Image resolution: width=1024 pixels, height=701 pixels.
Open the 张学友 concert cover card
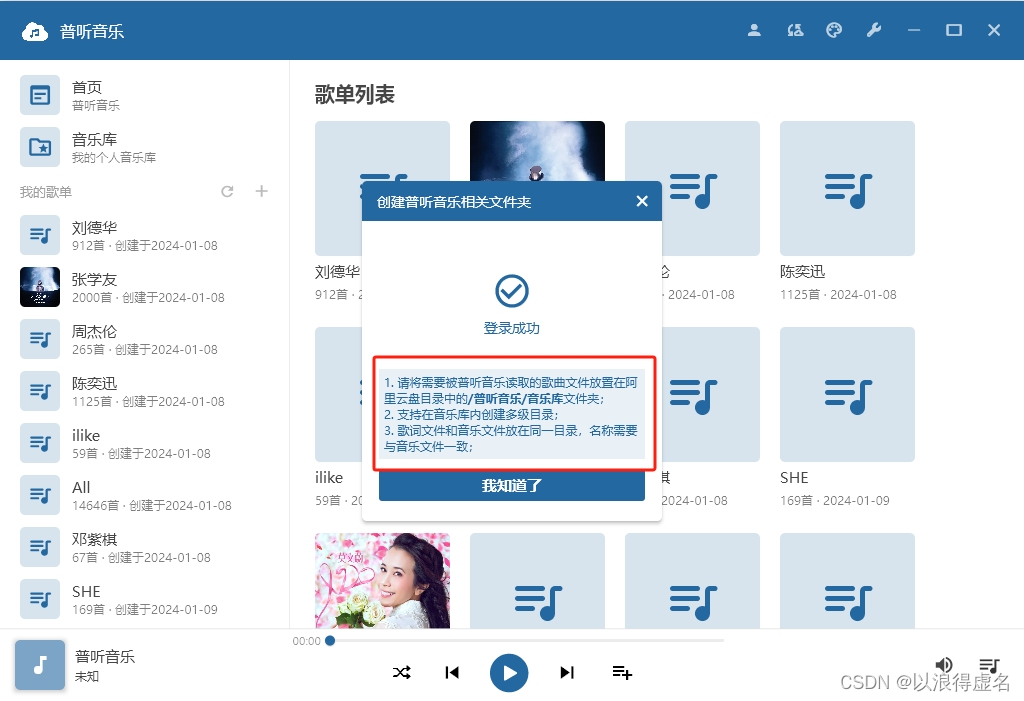(x=537, y=151)
